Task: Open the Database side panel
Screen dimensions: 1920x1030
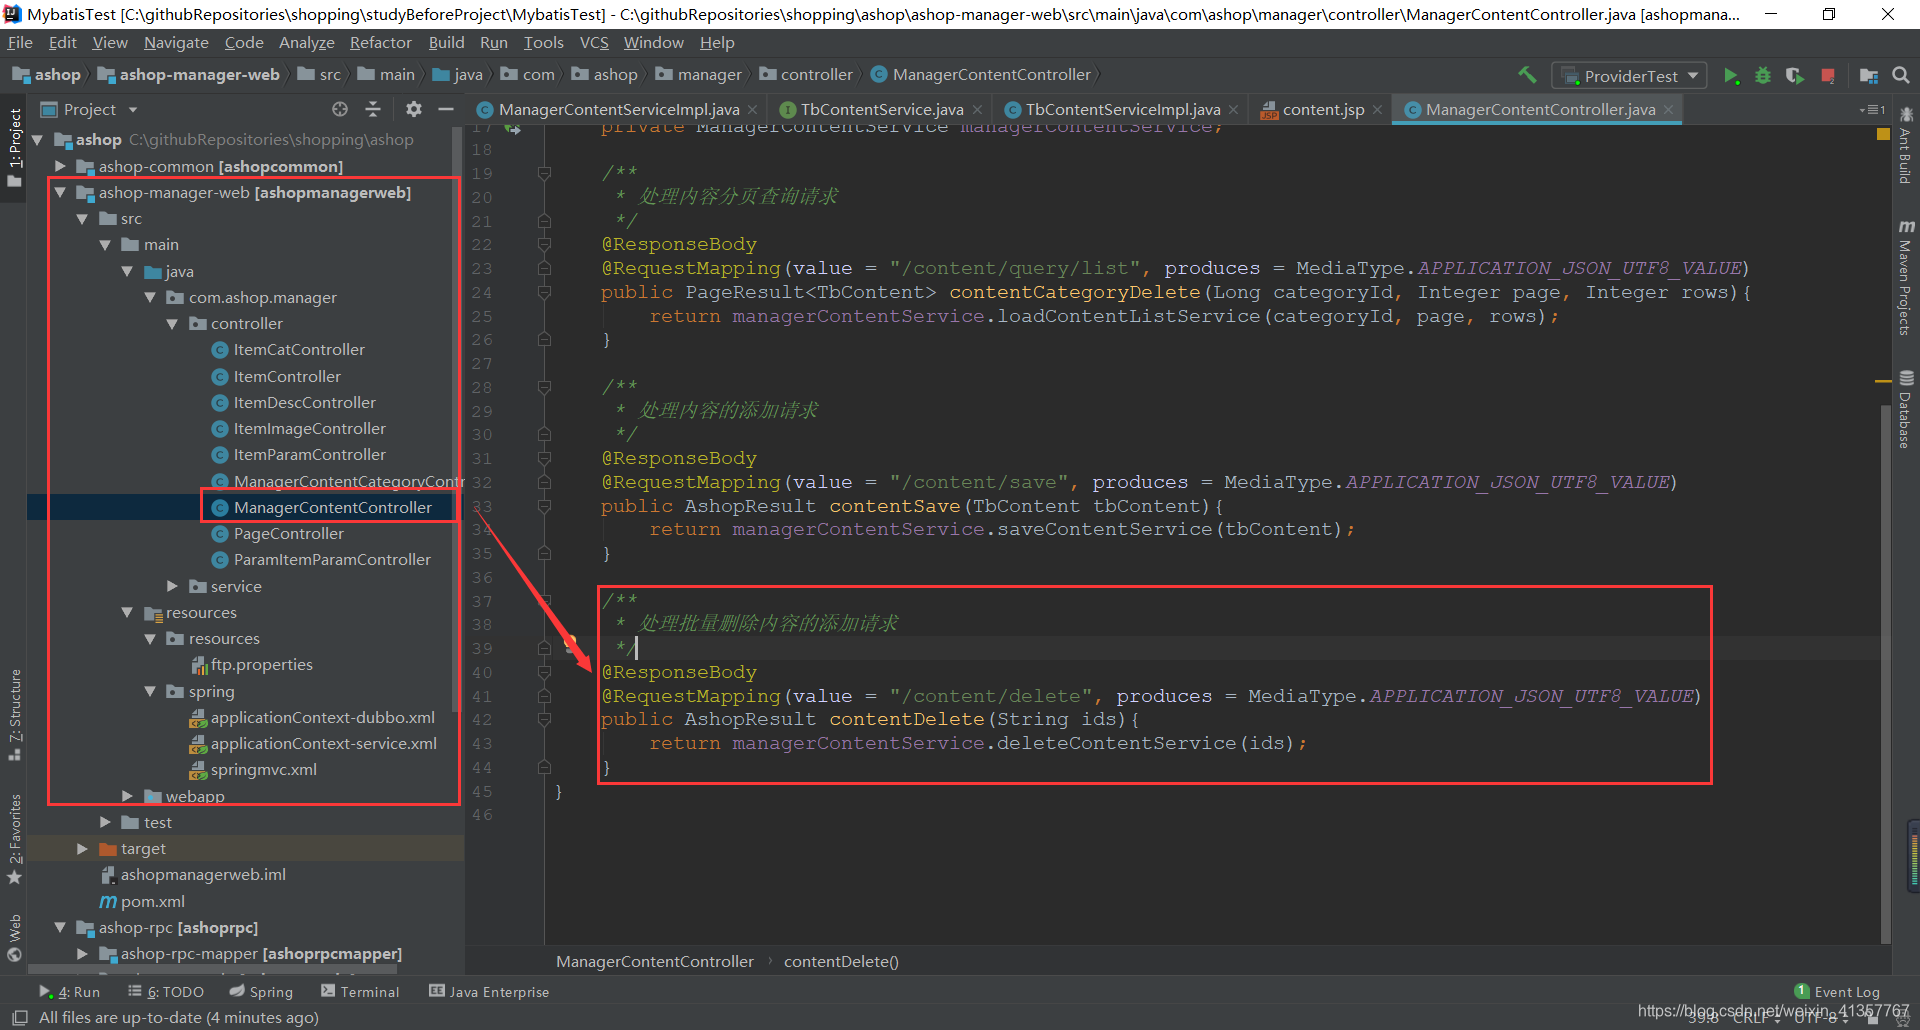Action: 1906,410
